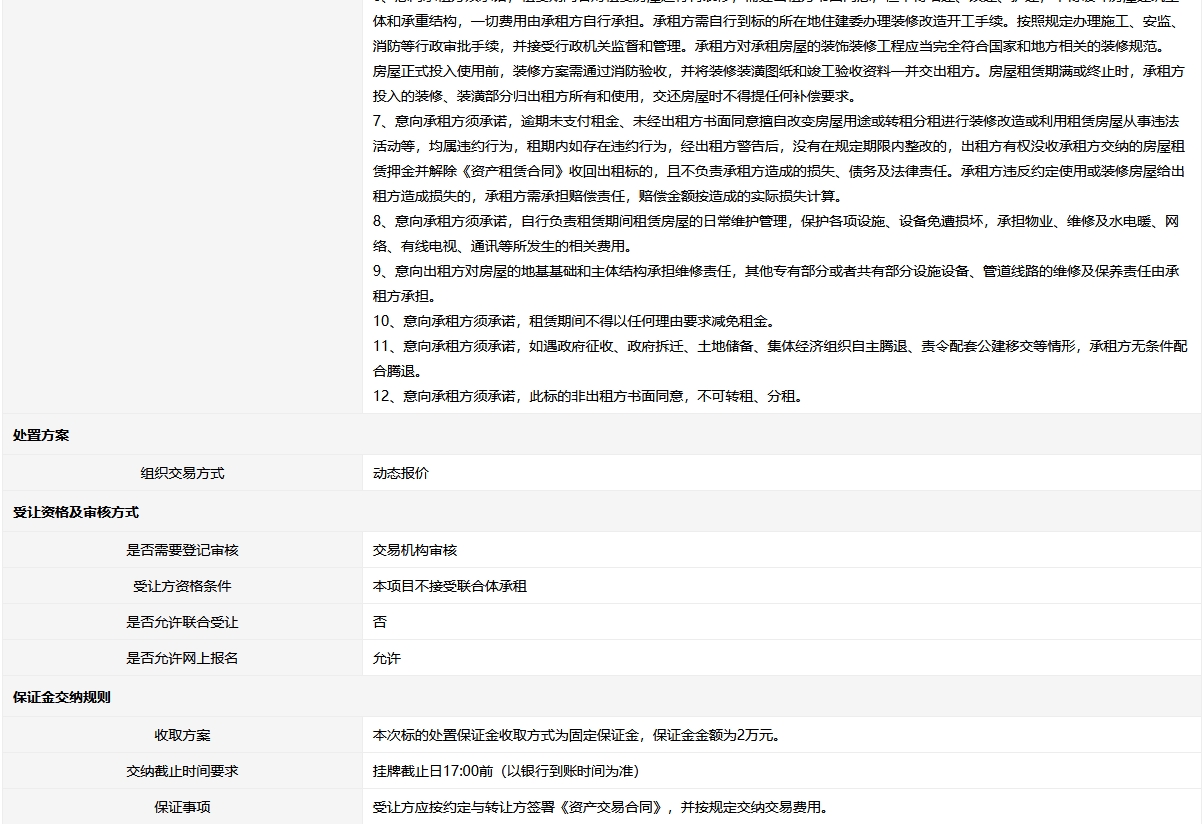
Task: Select the 交纳截止时间要求 label
Action: 182,771
